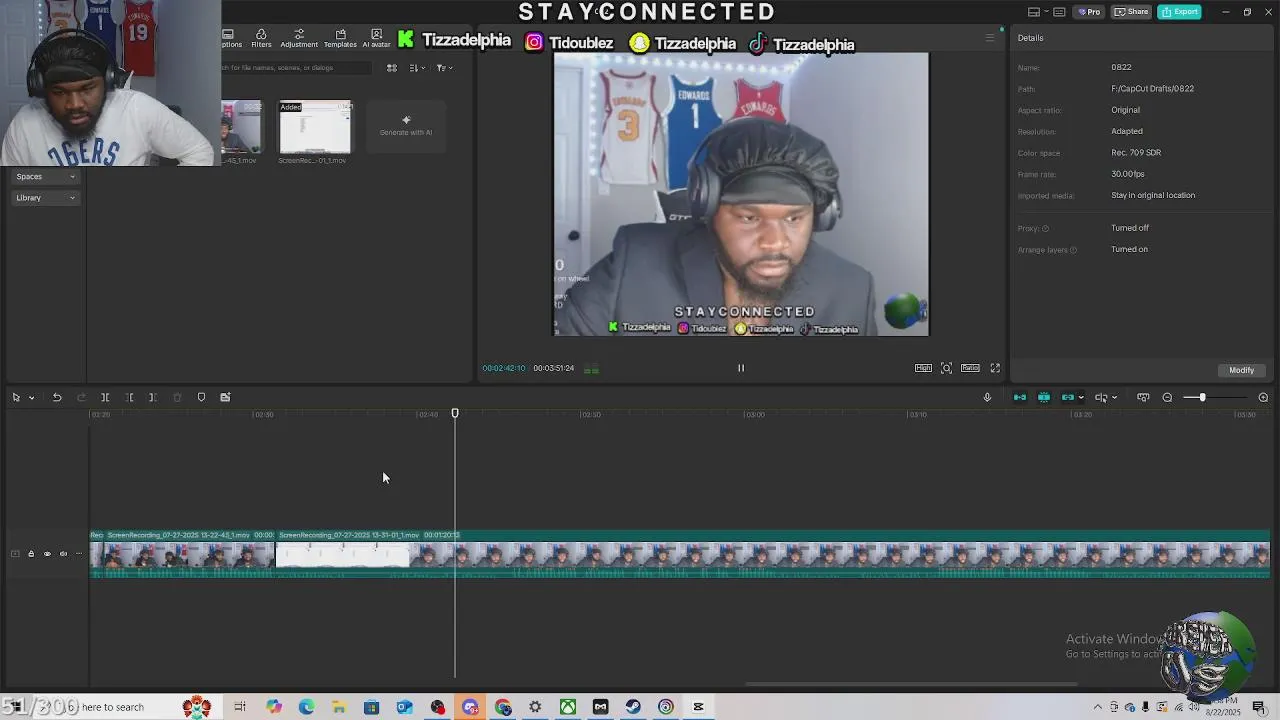Click the horizontal timeline scrollbar
The height and width of the screenshot is (720, 1280).
point(912,684)
